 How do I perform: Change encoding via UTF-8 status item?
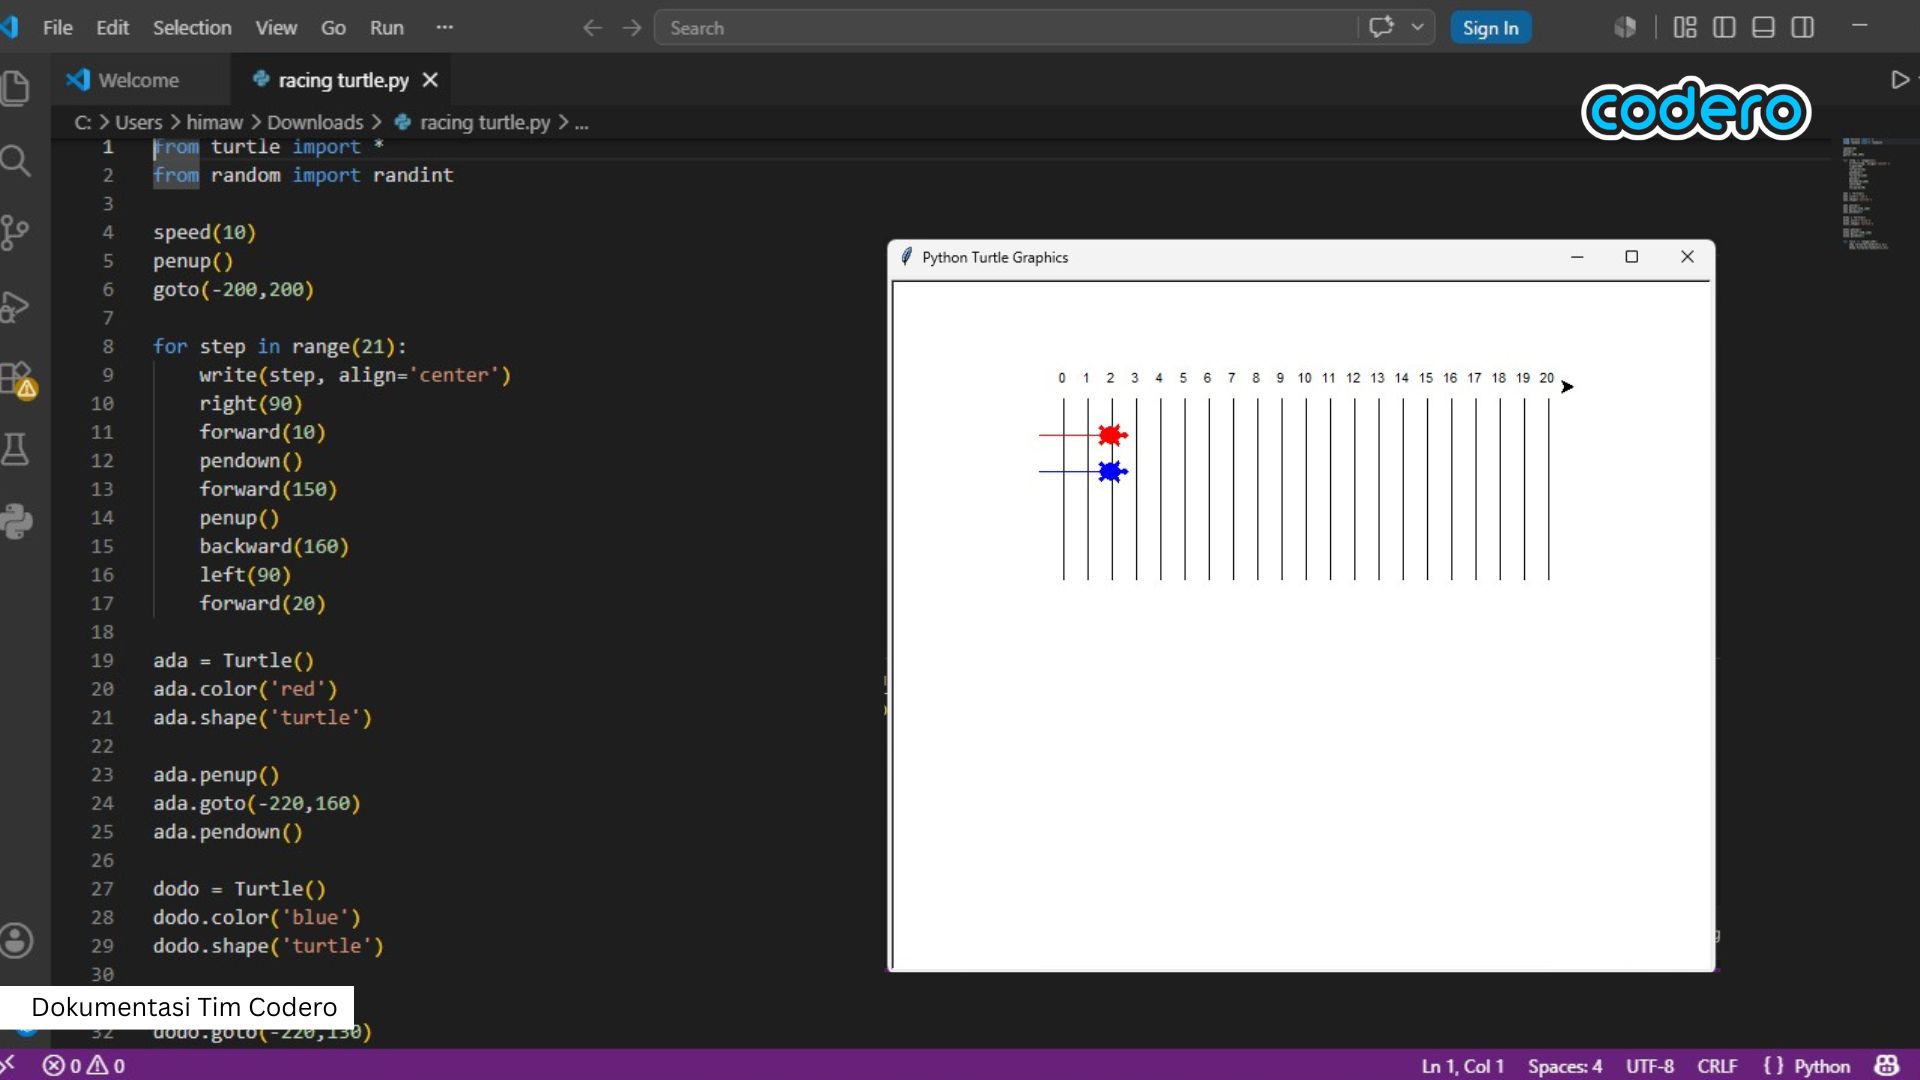tap(1650, 1066)
